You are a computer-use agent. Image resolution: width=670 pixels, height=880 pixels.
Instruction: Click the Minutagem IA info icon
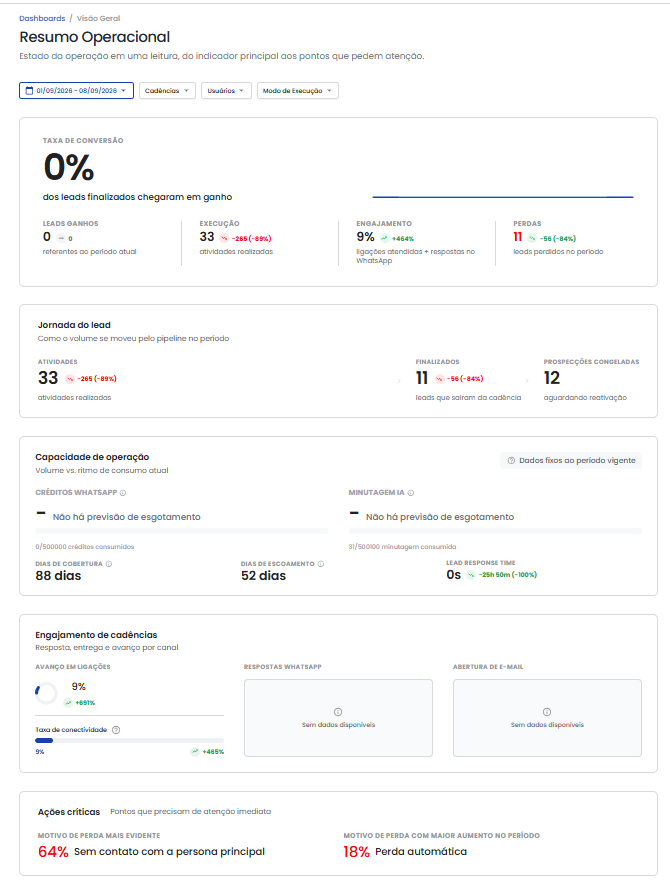point(411,493)
